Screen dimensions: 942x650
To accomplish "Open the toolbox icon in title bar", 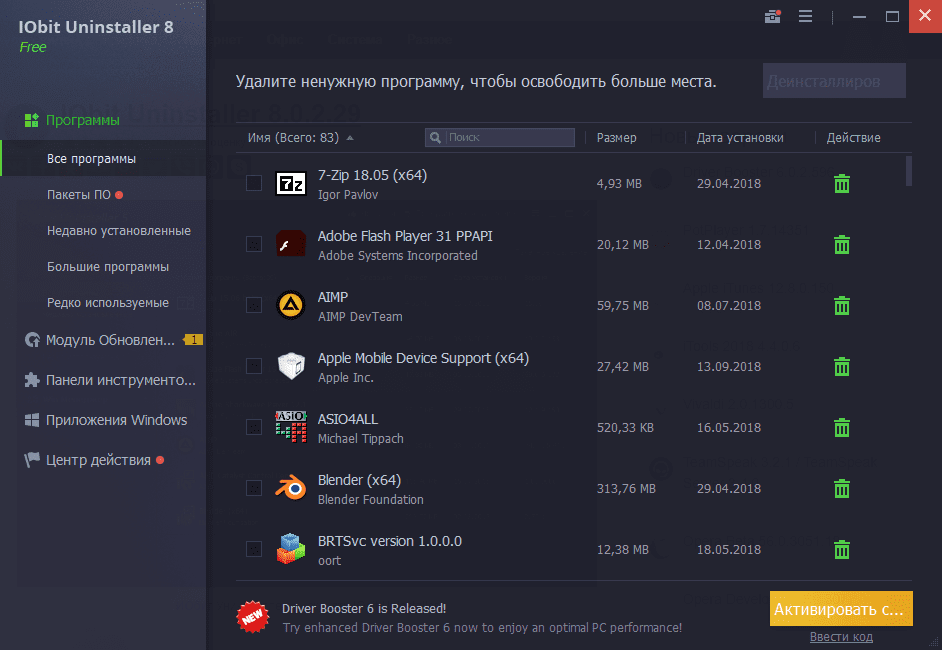I will tap(773, 16).
